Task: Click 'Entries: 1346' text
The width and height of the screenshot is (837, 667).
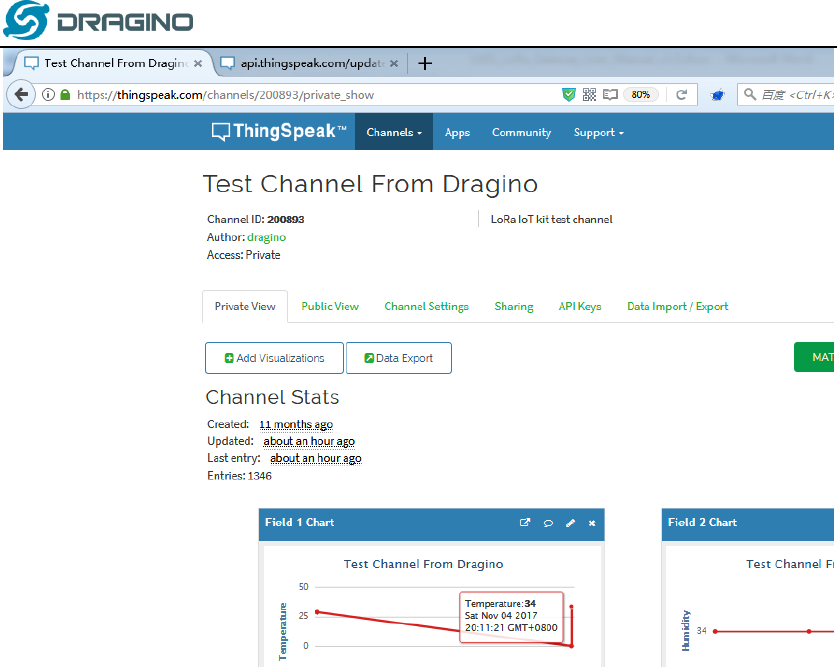Action: (239, 475)
